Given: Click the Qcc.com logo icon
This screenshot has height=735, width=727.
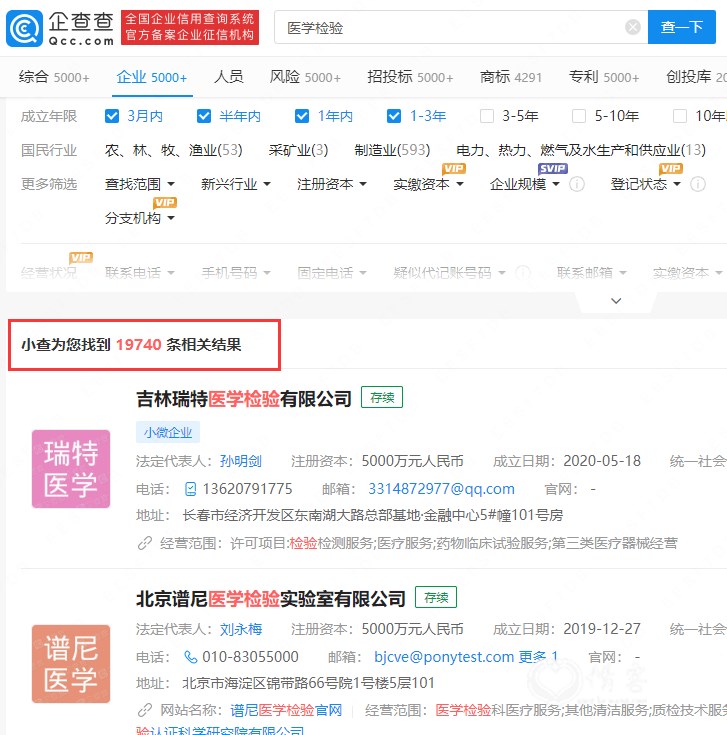Looking at the screenshot, I should [24, 28].
